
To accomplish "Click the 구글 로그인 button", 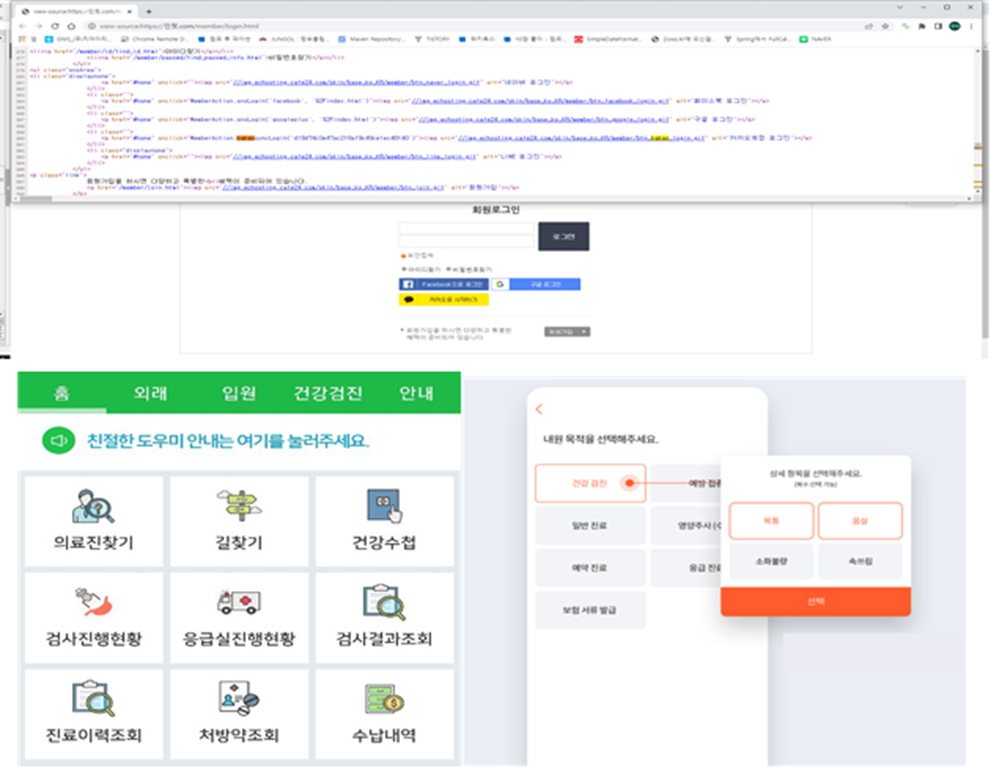I will (x=537, y=284).
